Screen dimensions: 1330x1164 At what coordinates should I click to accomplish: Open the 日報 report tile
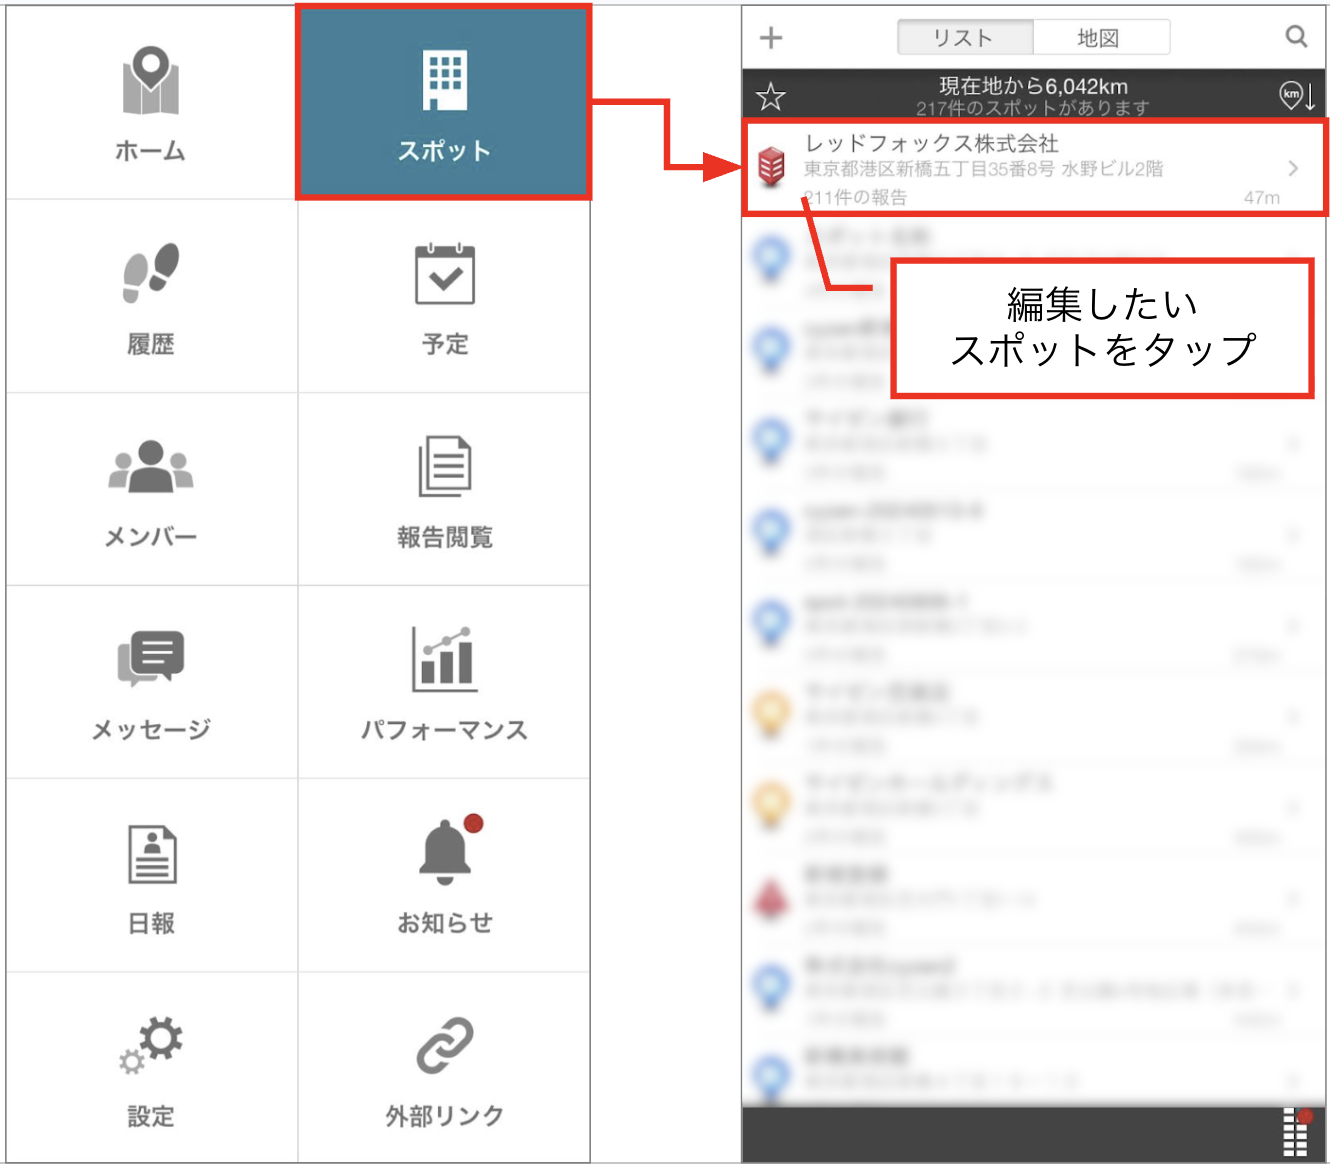point(151,875)
